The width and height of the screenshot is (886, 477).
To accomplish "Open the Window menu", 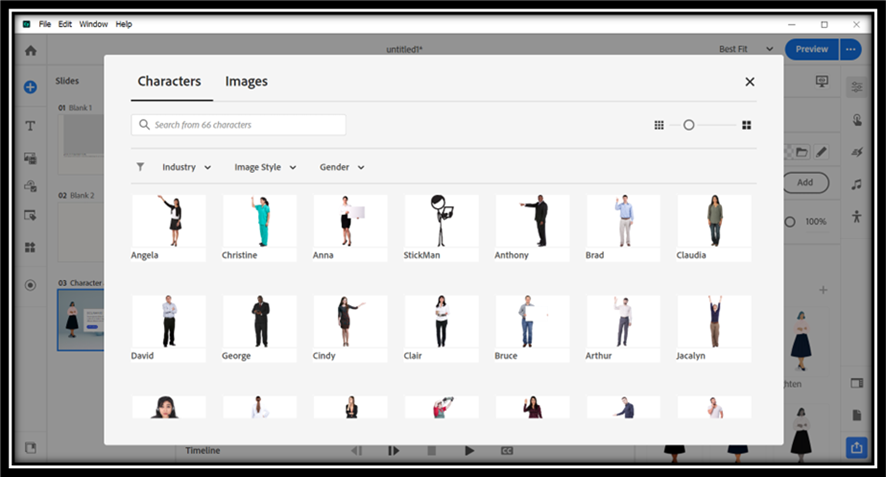I will (x=93, y=23).
